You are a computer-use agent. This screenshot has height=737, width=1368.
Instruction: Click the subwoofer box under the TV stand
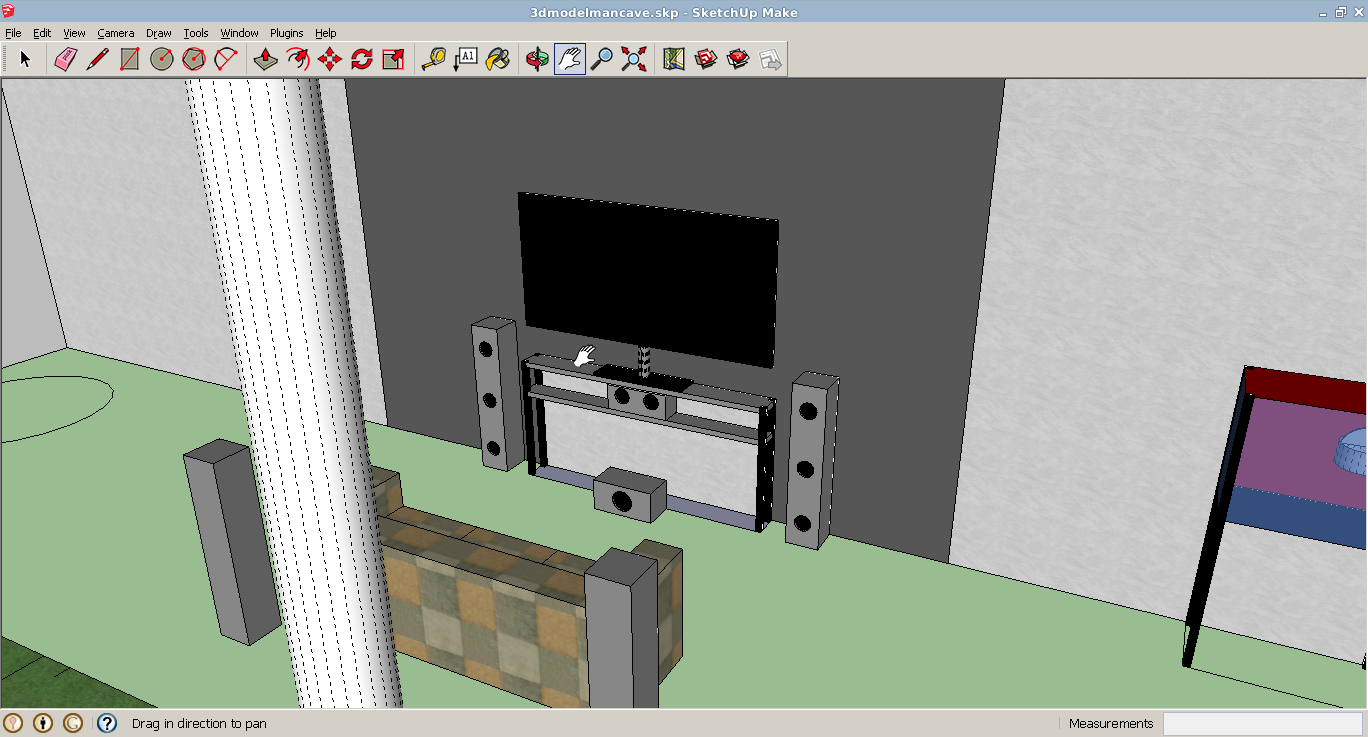point(629,494)
